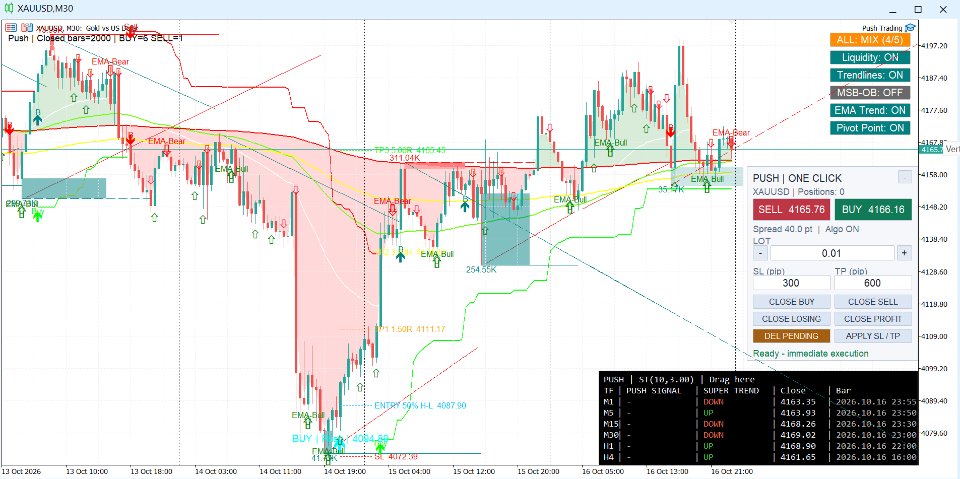Click the 'SL 4072.39' chart label
This screenshot has height=479, width=960.
click(x=397, y=457)
